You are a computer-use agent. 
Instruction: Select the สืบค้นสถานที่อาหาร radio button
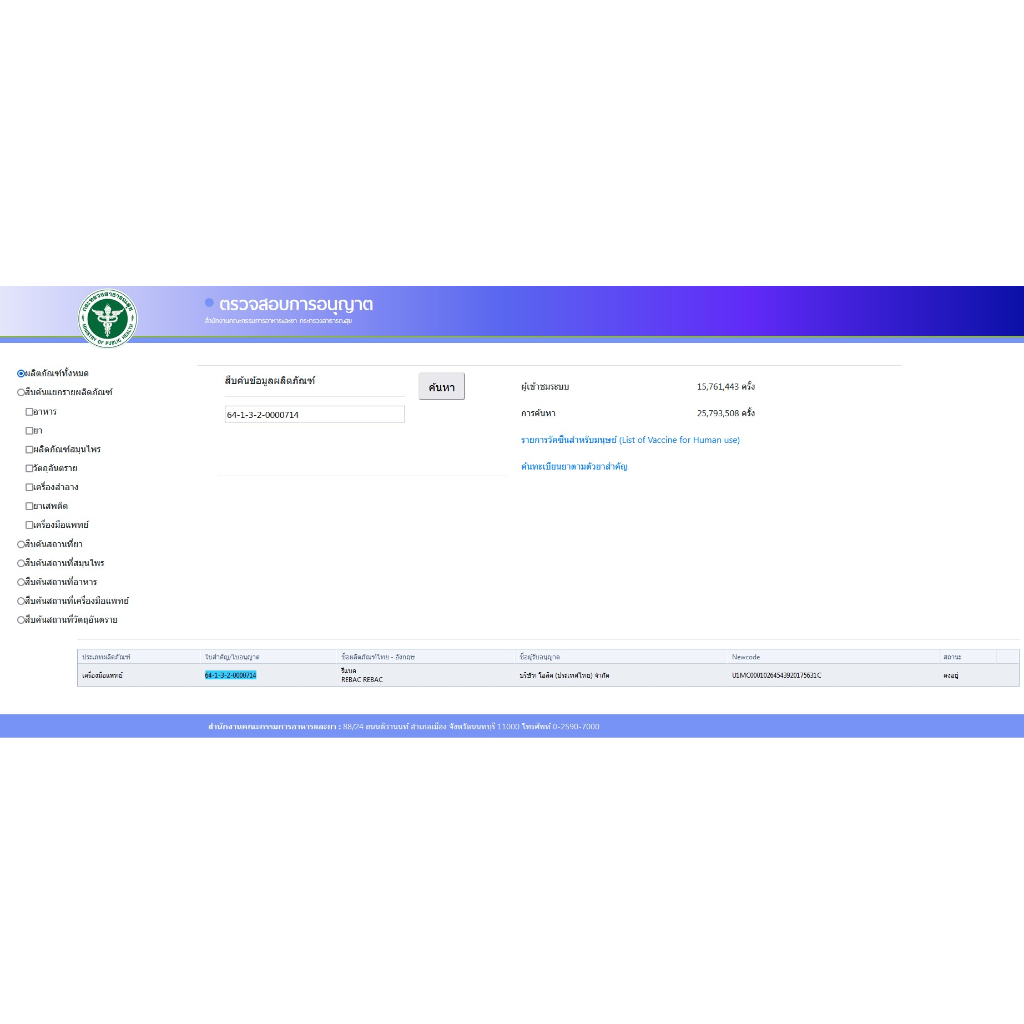coord(21,582)
